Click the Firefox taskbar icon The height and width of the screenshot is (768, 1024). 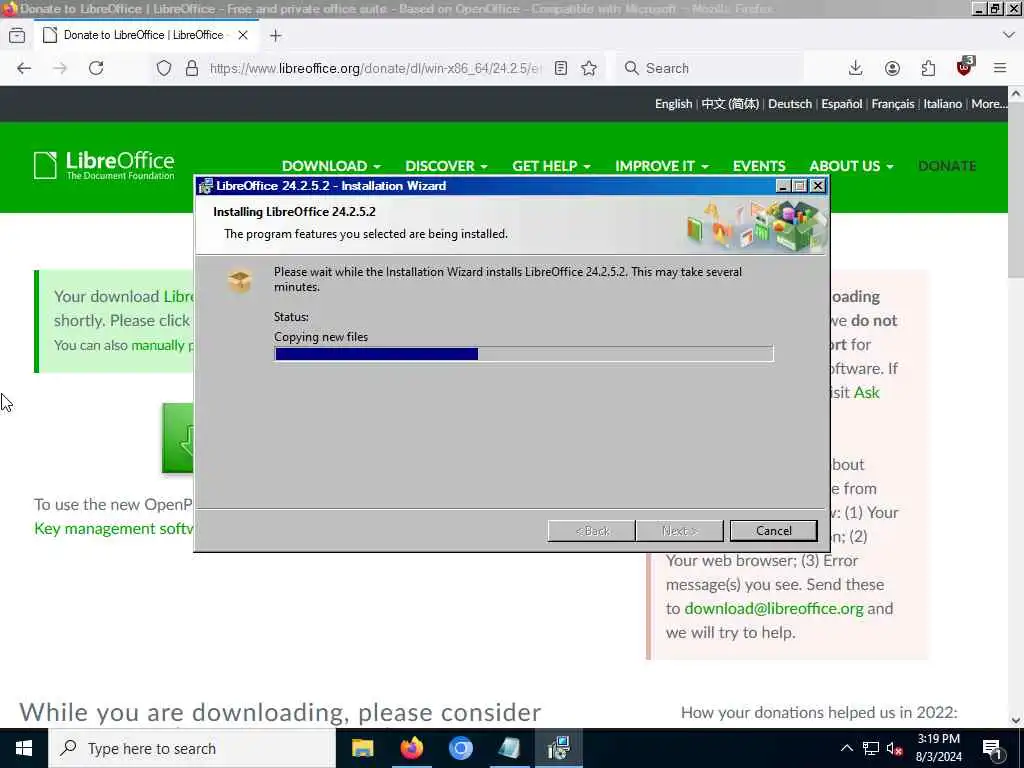[x=411, y=748]
